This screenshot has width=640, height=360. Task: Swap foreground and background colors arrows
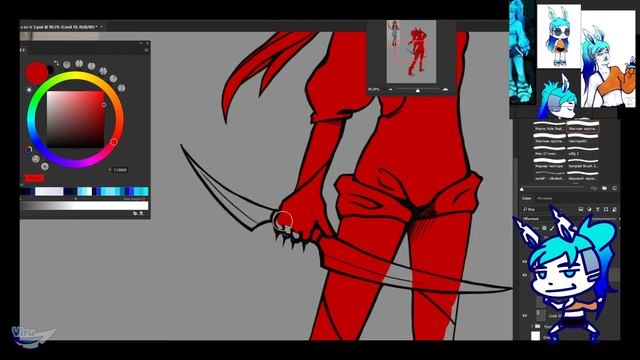56,63
